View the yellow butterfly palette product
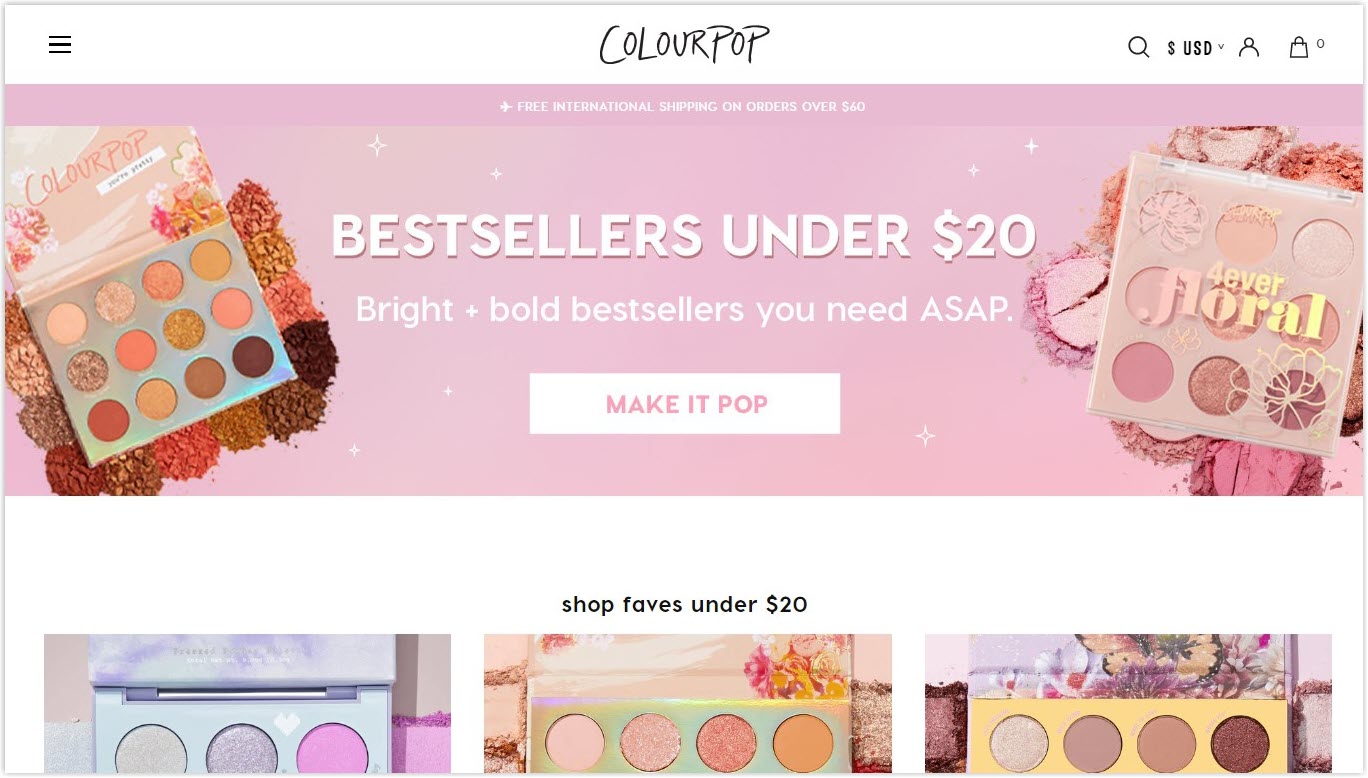1368x778 pixels. click(1128, 704)
